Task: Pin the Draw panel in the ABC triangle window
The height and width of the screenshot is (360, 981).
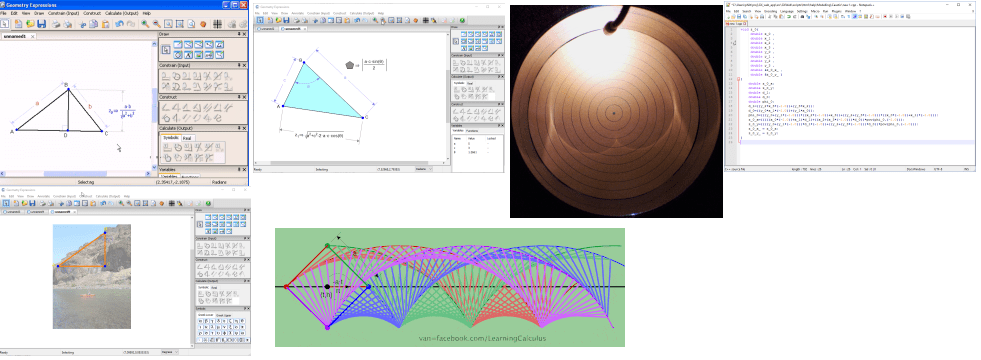Action: tap(239, 34)
